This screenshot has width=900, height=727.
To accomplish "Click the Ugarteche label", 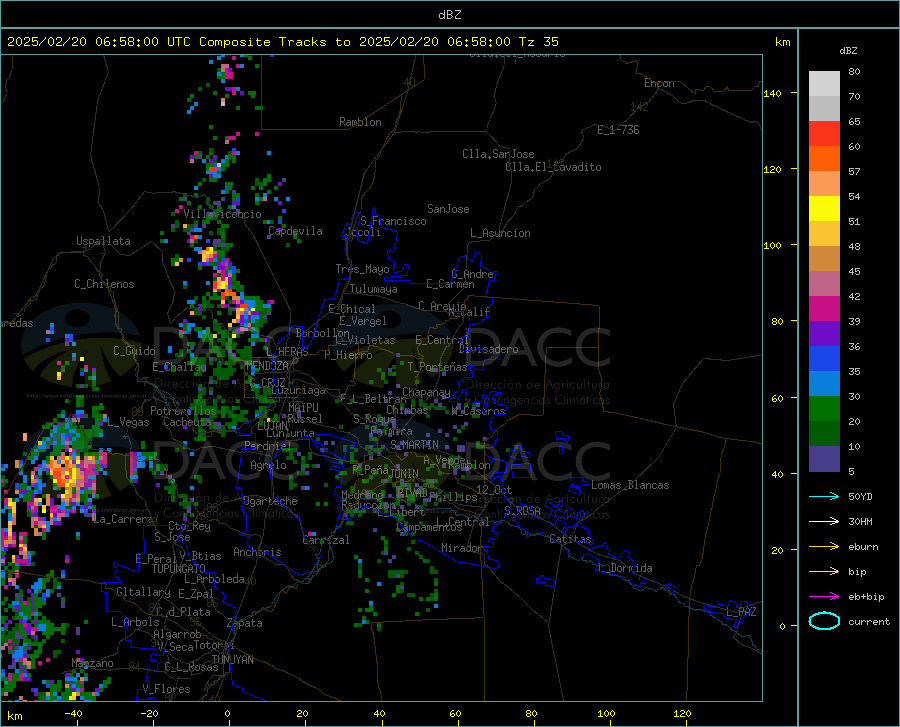I will pos(270,501).
